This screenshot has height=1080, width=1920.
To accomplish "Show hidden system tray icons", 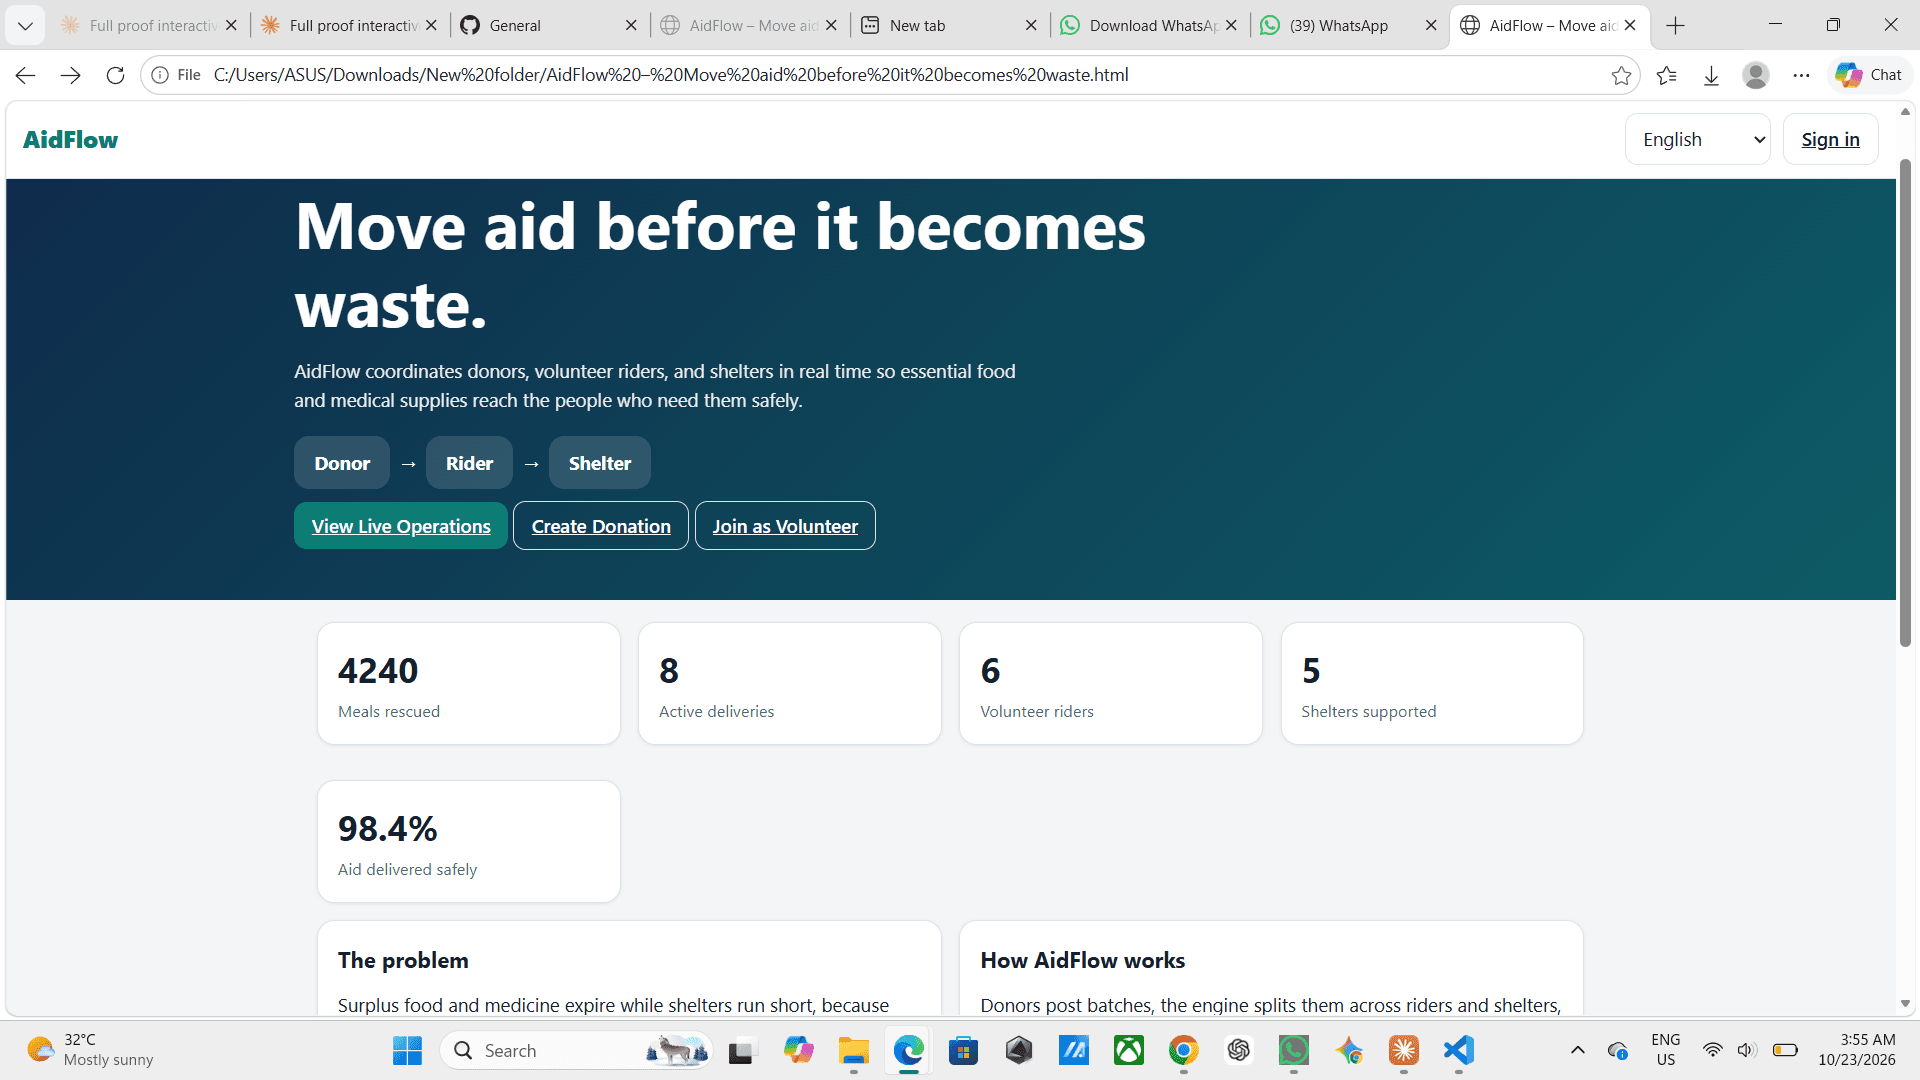I will pyautogui.click(x=1578, y=1050).
